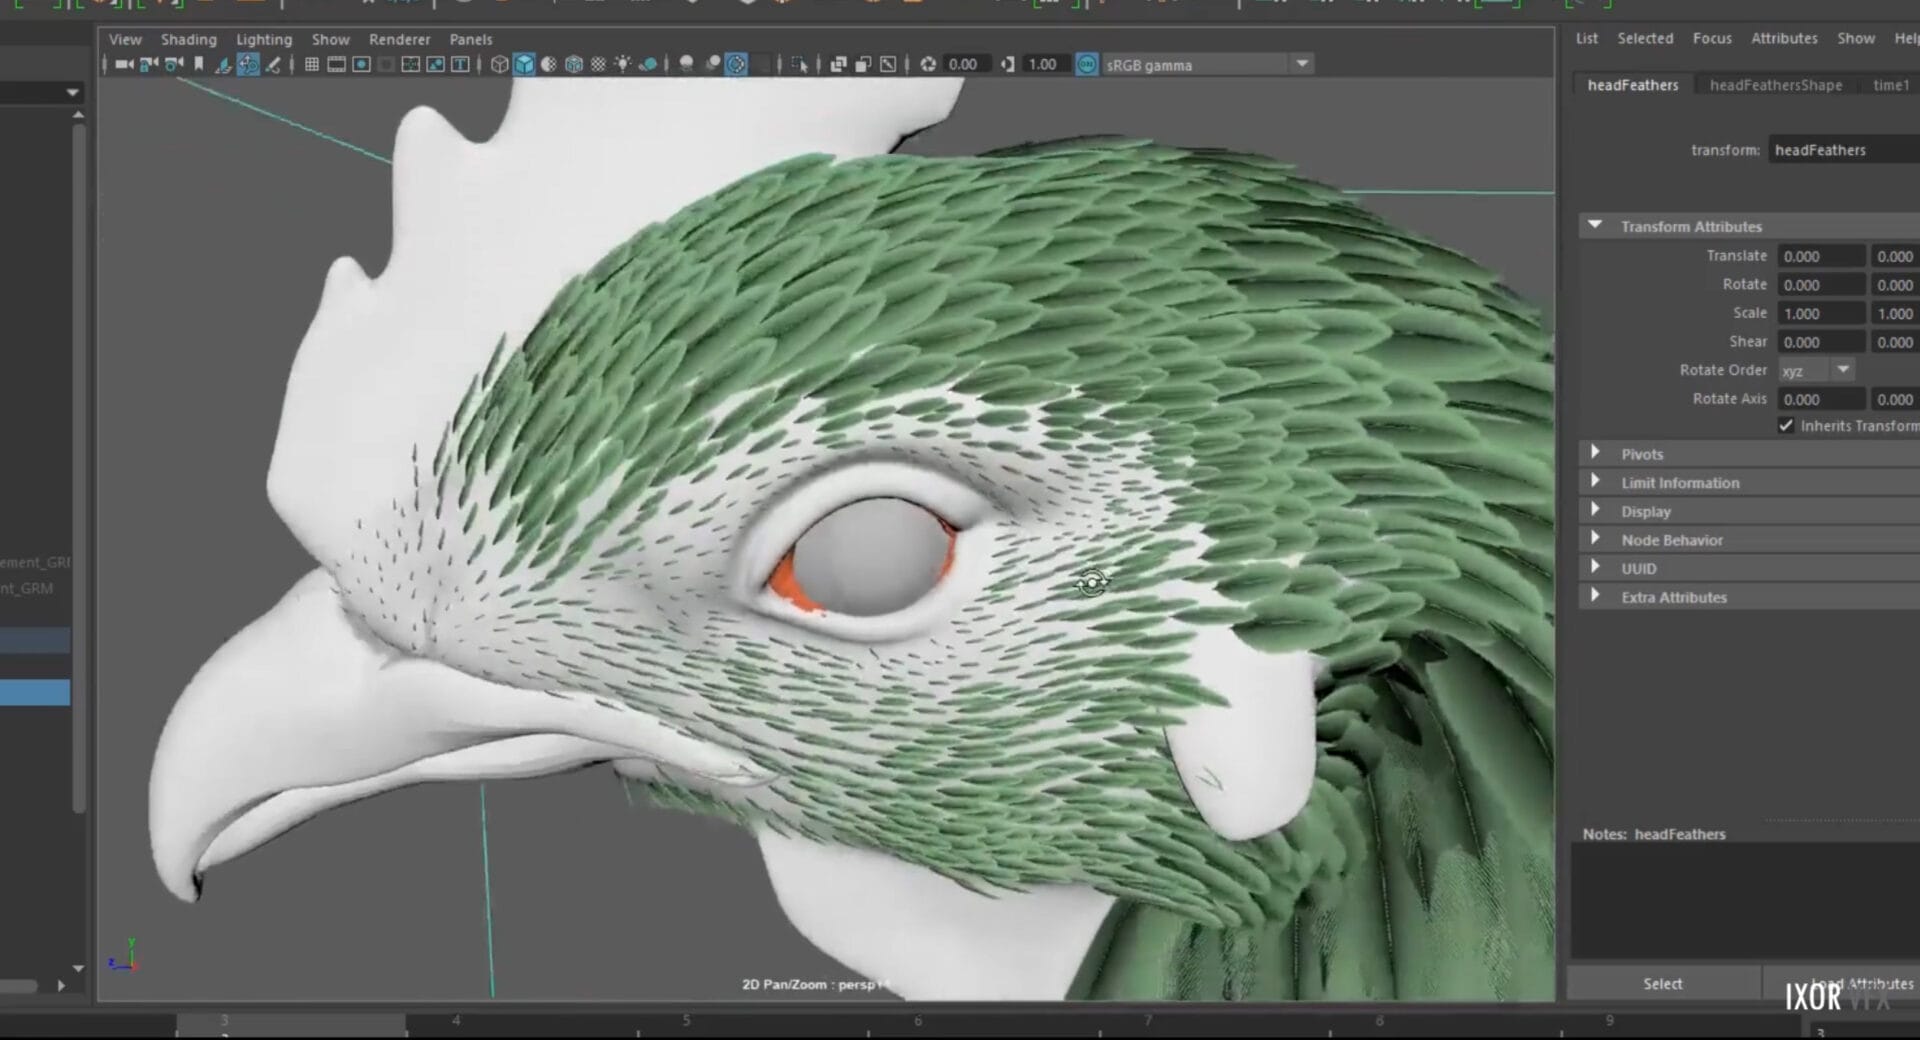Screen dimensions: 1920x1040
Task: Click the Smooth Shade All cube icon
Action: [x=524, y=65]
